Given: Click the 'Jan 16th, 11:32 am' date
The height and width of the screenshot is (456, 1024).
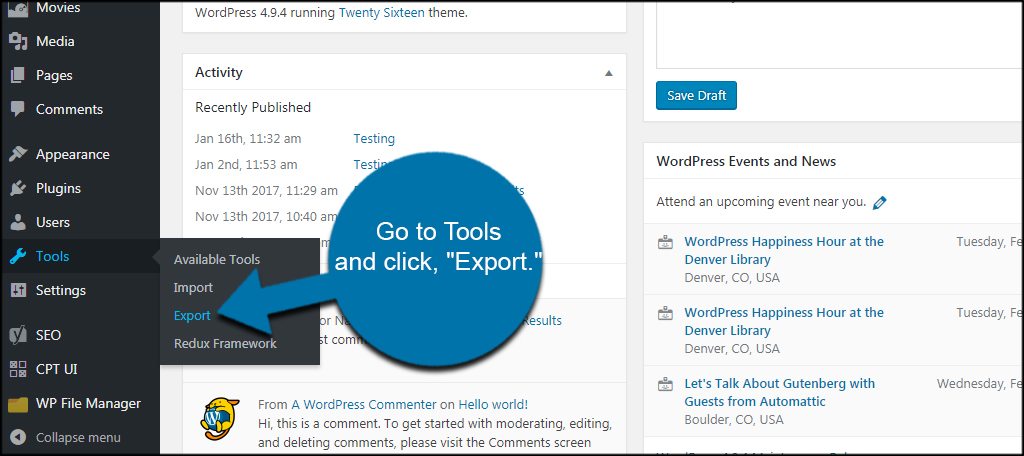Looking at the screenshot, I should 248,138.
